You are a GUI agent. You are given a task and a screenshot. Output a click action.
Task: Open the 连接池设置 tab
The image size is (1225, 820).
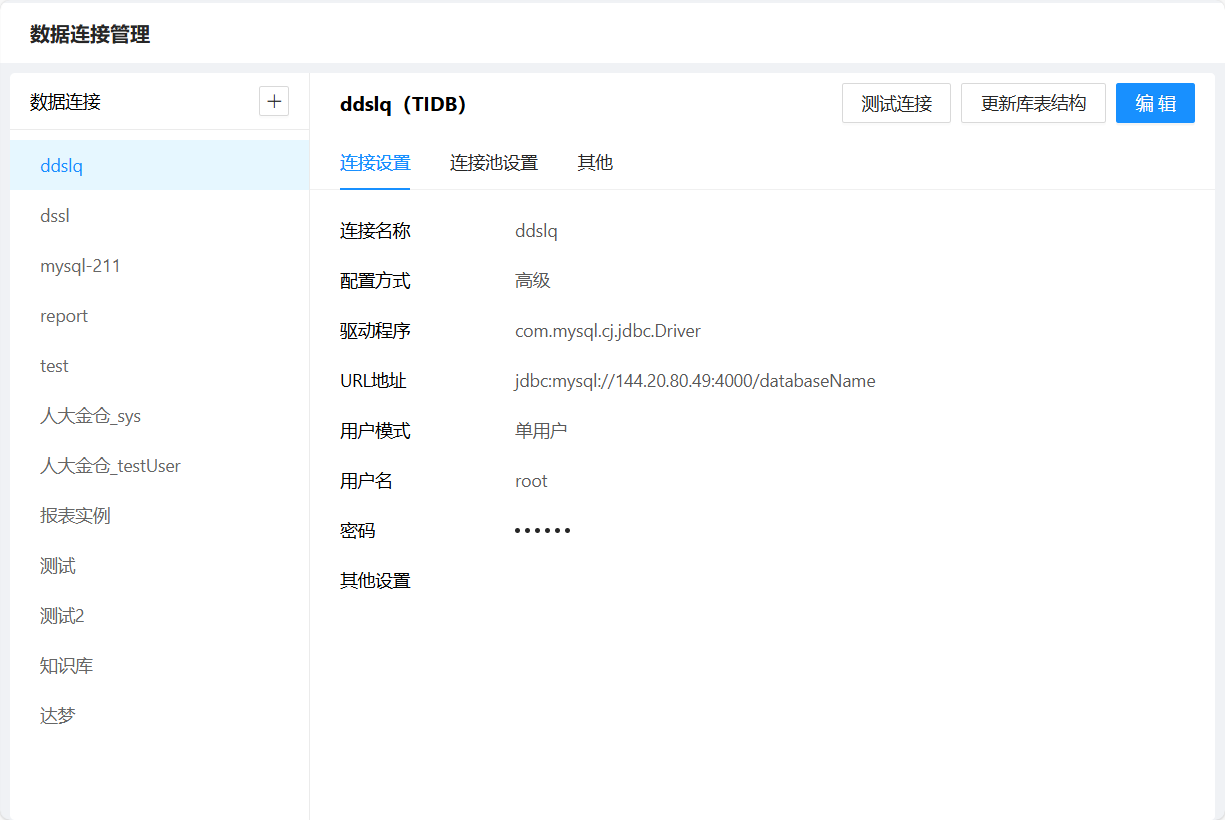pyautogui.click(x=494, y=163)
